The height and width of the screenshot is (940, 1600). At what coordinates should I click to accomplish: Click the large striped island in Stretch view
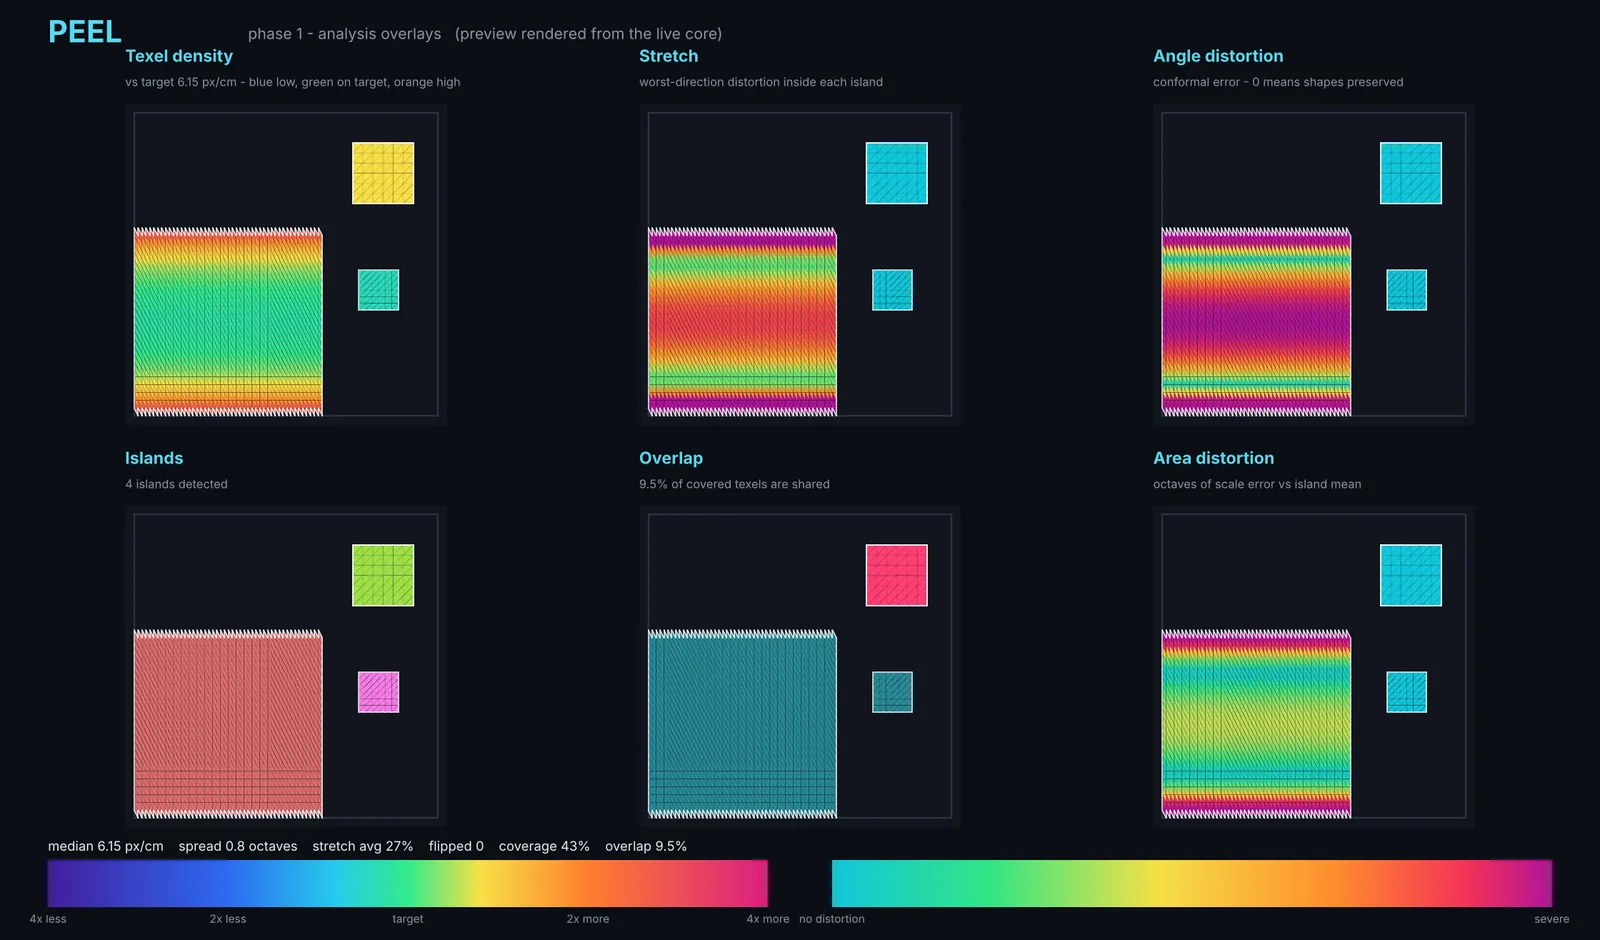[x=742, y=322]
